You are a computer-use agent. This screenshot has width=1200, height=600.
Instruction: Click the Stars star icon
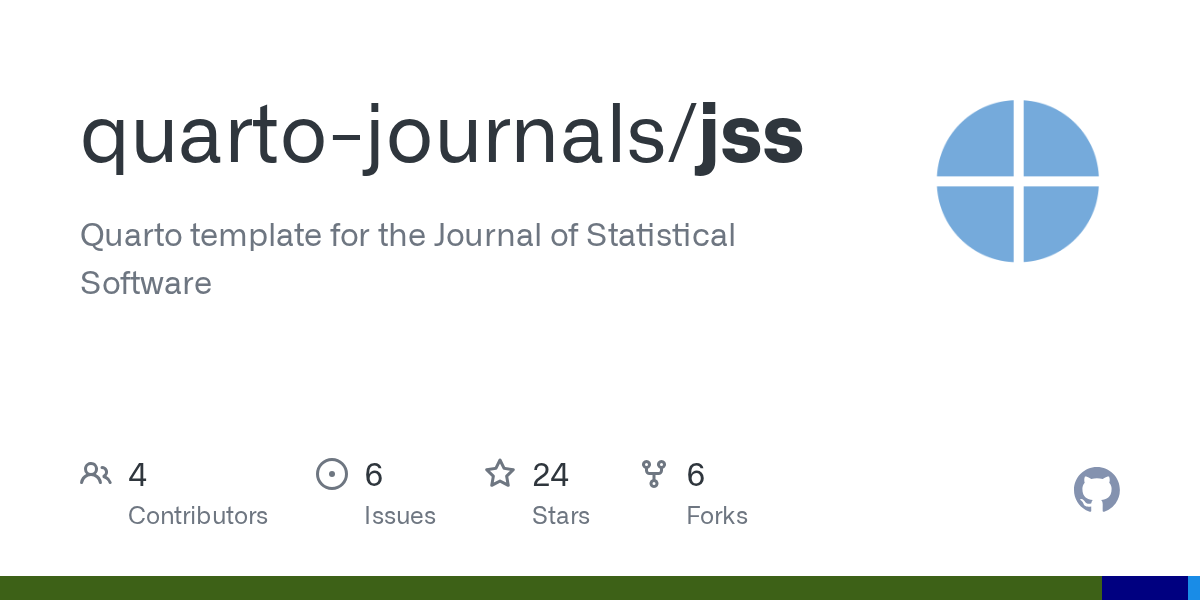pos(500,474)
